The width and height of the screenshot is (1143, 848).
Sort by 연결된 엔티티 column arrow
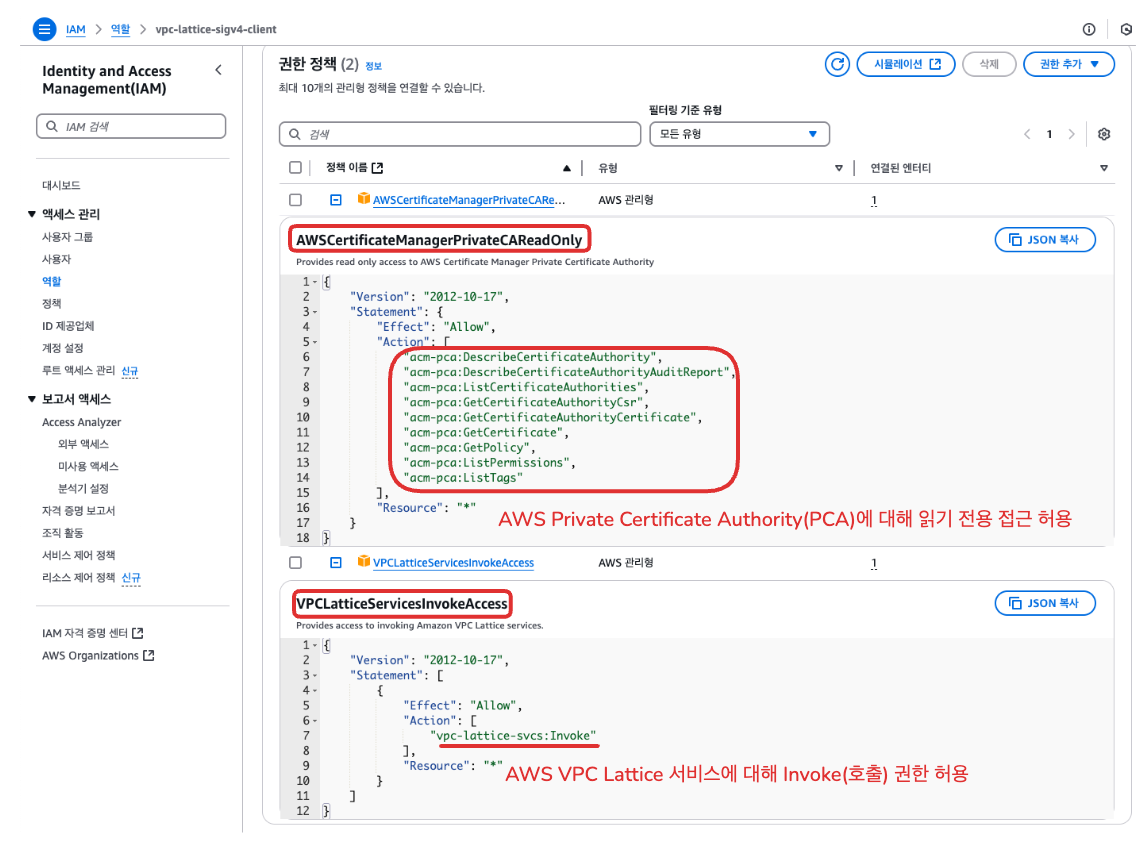(x=1104, y=168)
